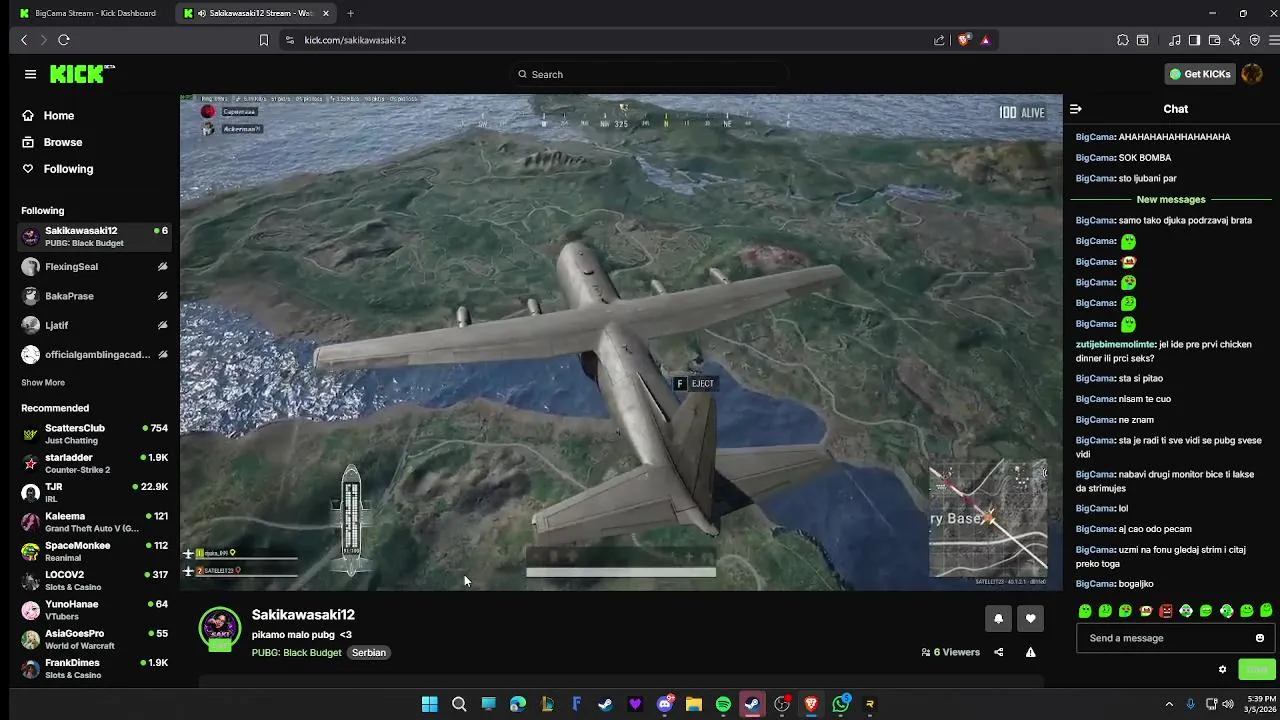Image resolution: width=1280 pixels, height=720 pixels.
Task: Open browser main menu button
Action: point(1274,40)
